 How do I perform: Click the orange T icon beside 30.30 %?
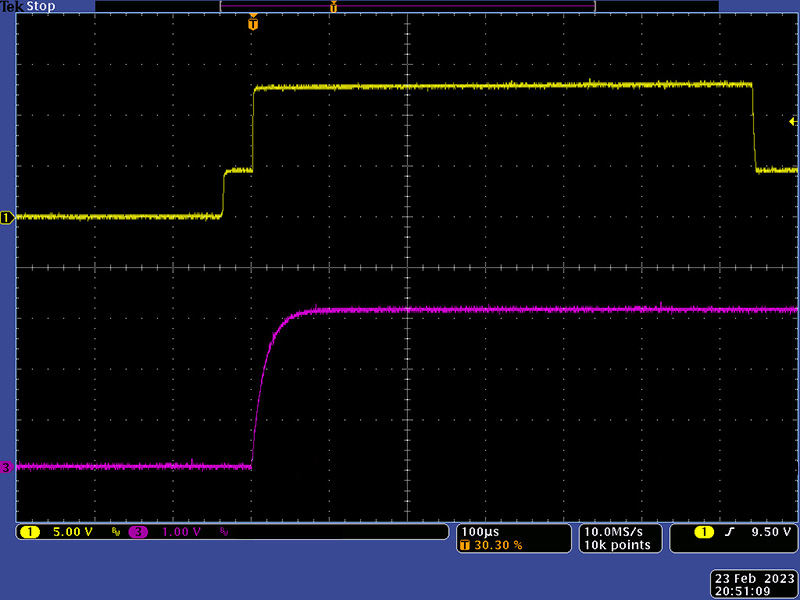(465, 546)
